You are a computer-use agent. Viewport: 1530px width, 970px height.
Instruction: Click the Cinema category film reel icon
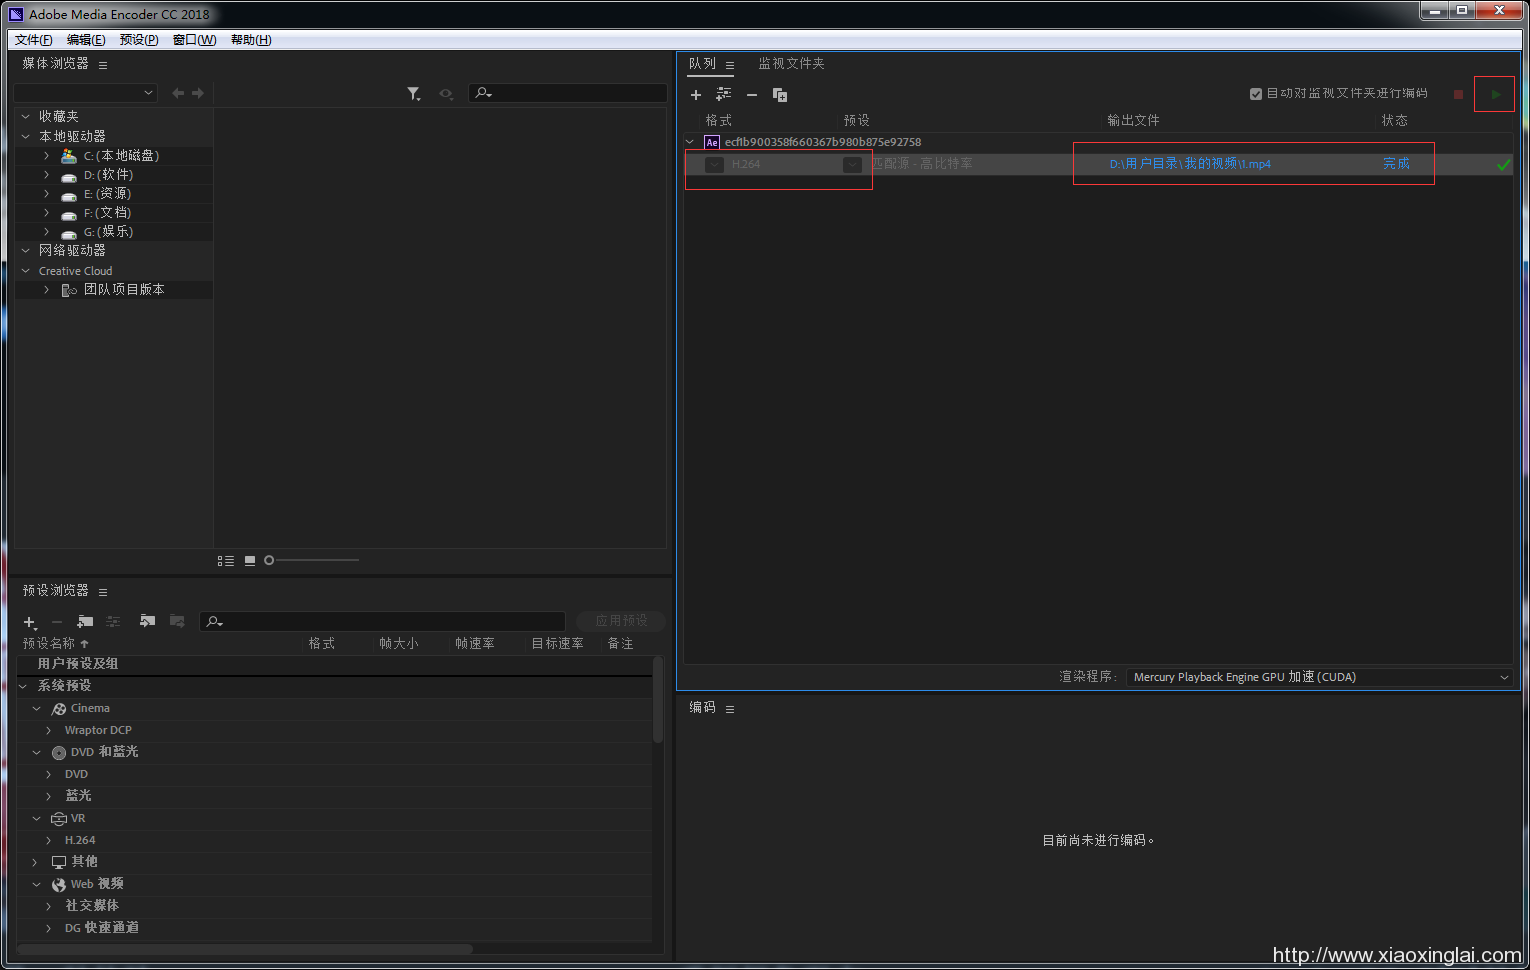click(x=59, y=709)
